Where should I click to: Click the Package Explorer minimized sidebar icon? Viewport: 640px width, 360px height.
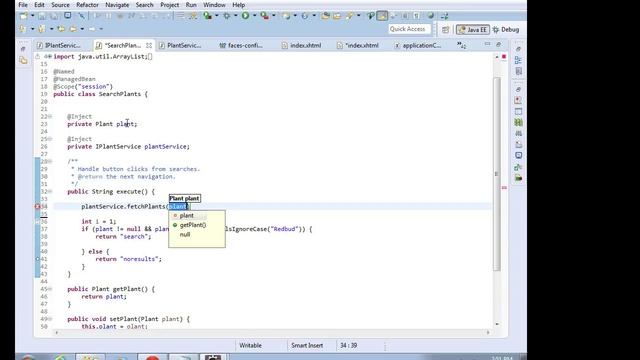click(23, 60)
